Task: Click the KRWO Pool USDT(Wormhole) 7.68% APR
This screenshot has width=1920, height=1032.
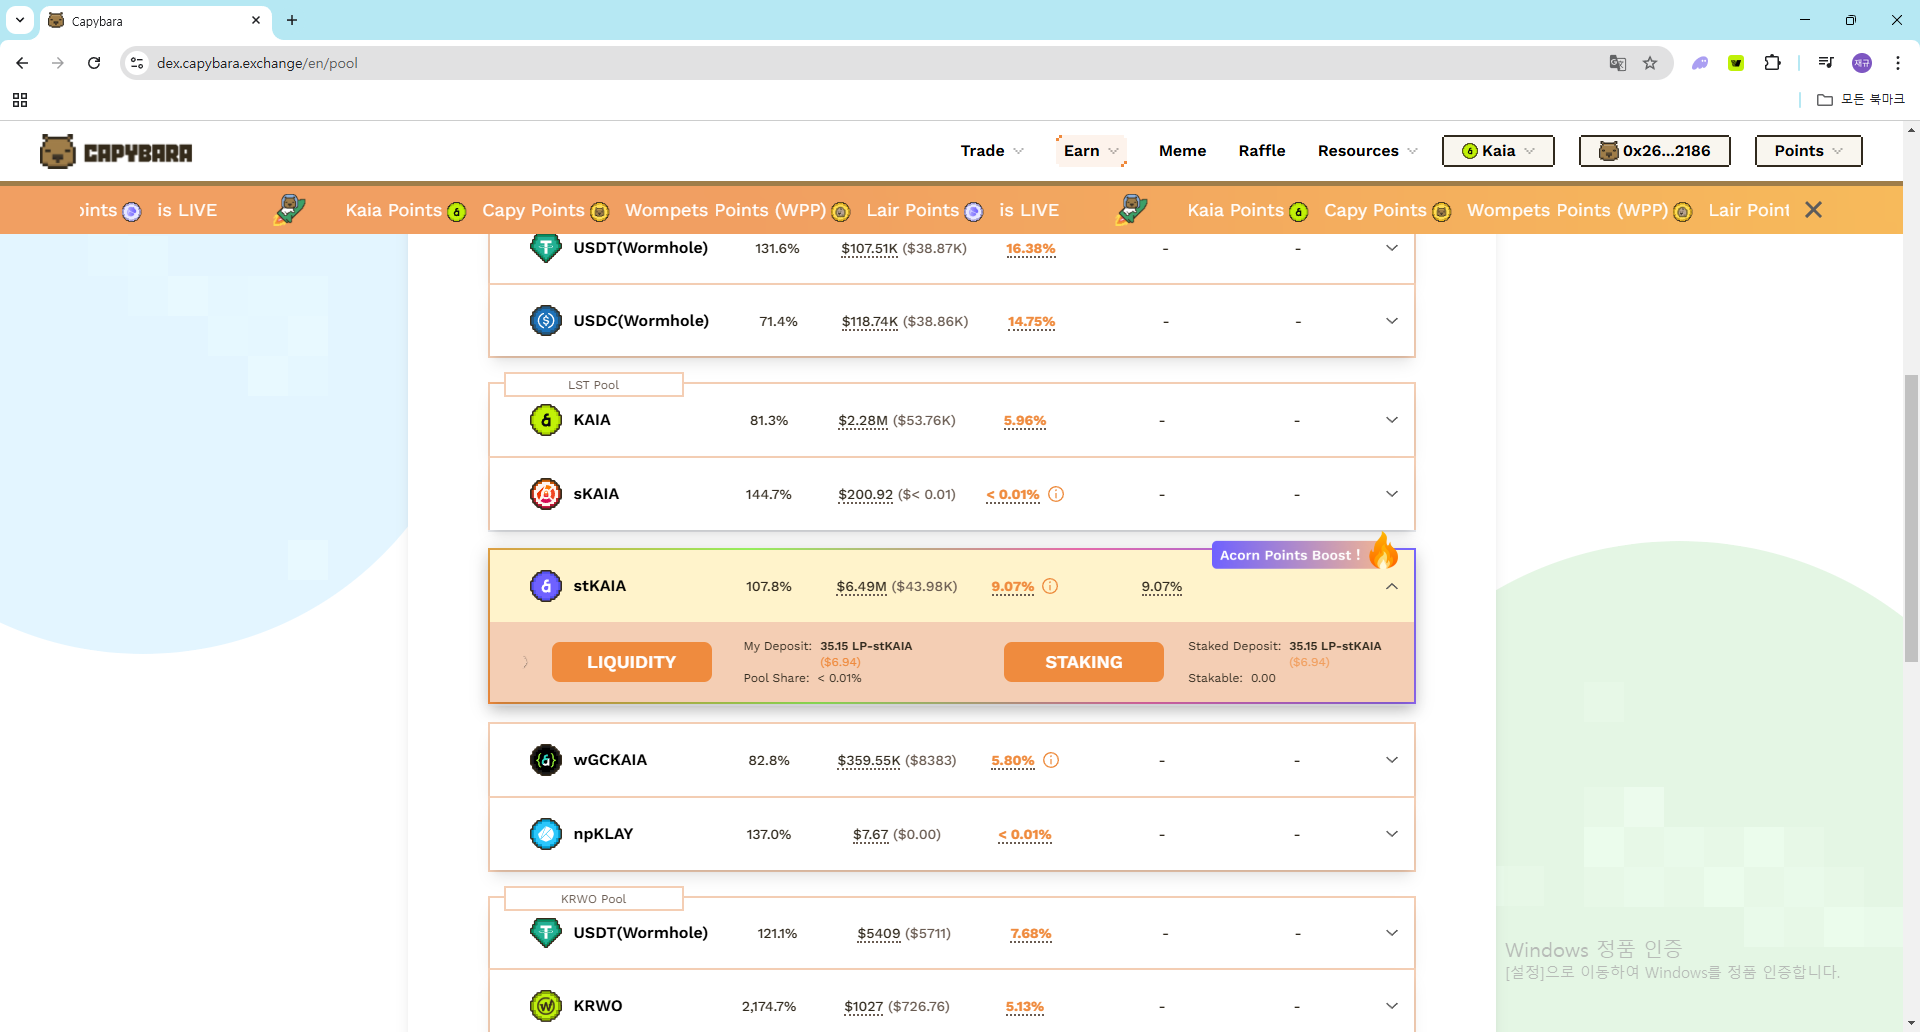Action: (1030, 933)
